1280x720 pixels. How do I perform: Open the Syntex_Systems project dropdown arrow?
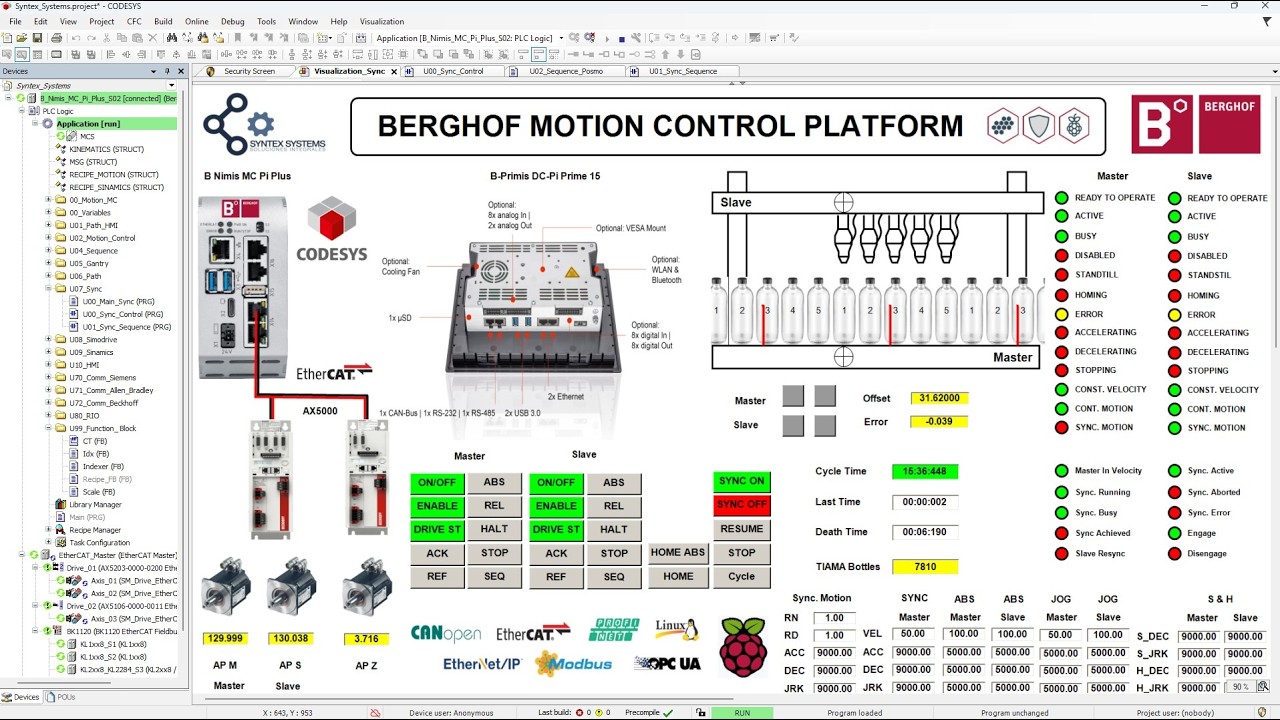tap(171, 86)
